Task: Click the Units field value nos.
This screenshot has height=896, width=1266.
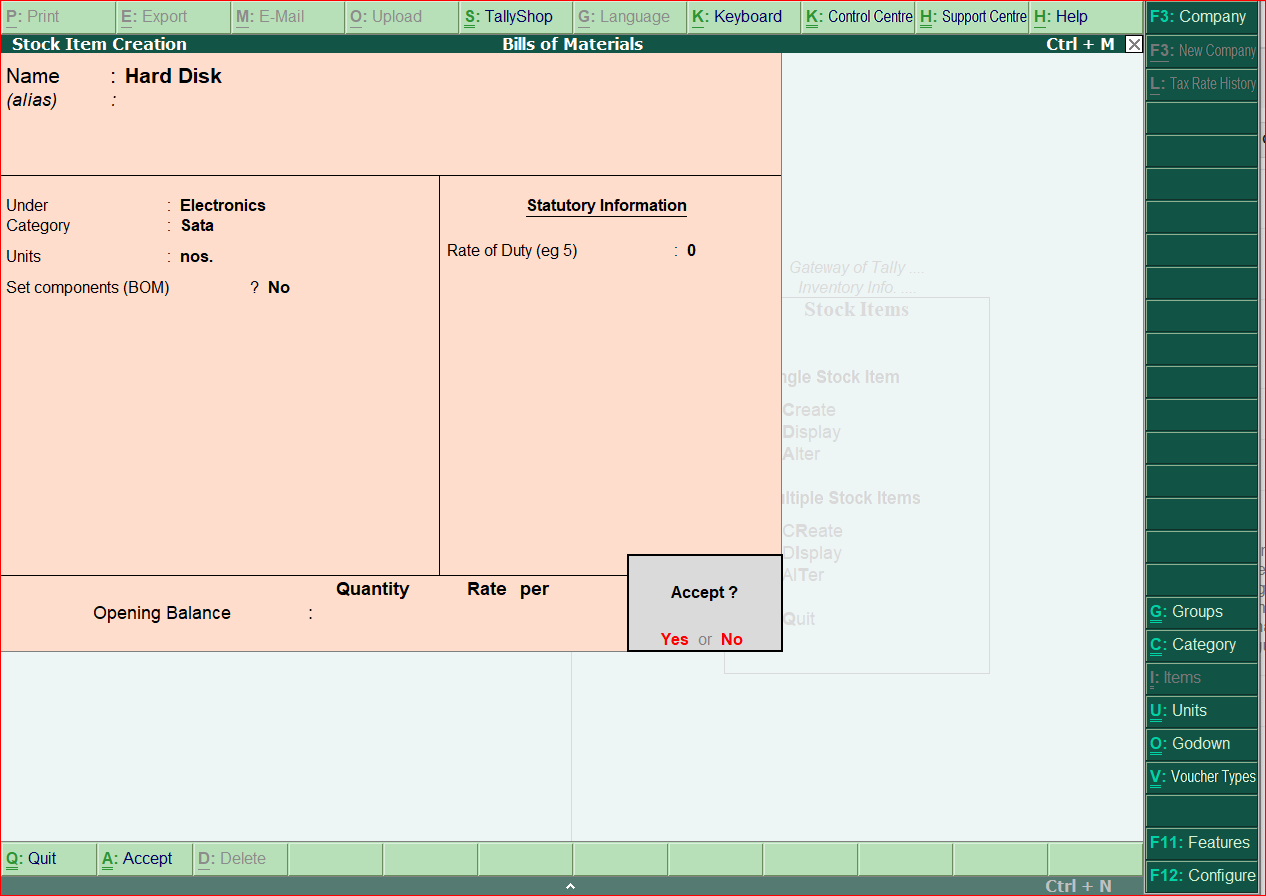Action: (x=196, y=257)
